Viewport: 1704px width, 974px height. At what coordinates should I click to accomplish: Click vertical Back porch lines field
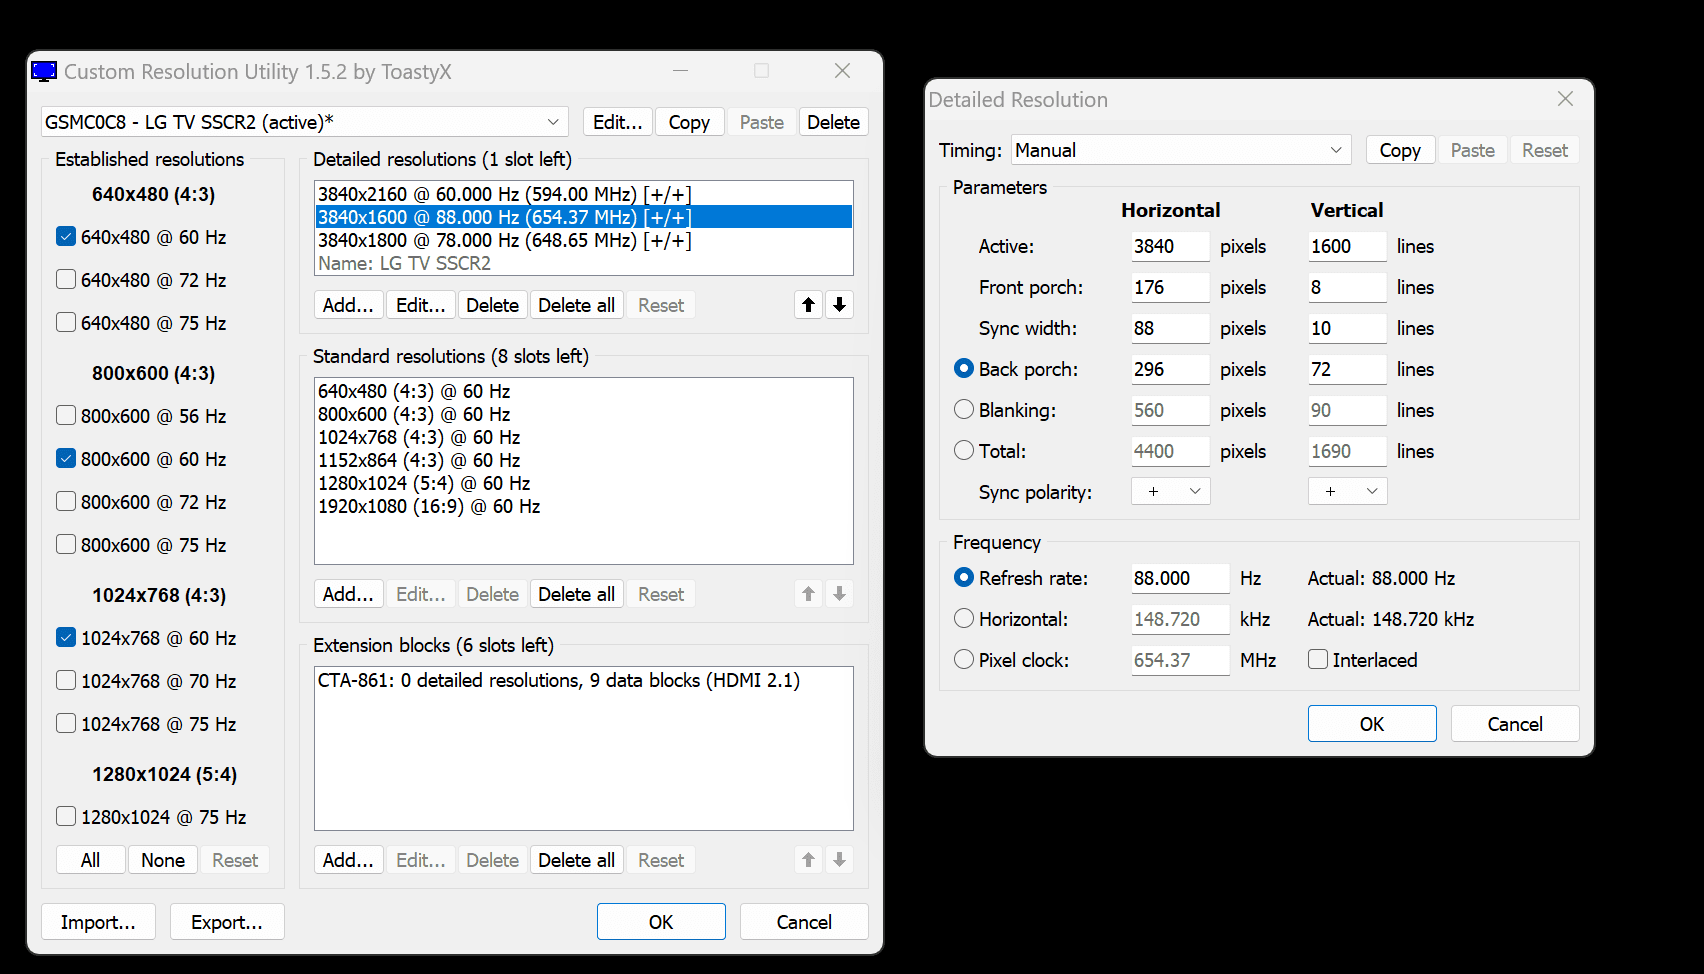click(1347, 369)
